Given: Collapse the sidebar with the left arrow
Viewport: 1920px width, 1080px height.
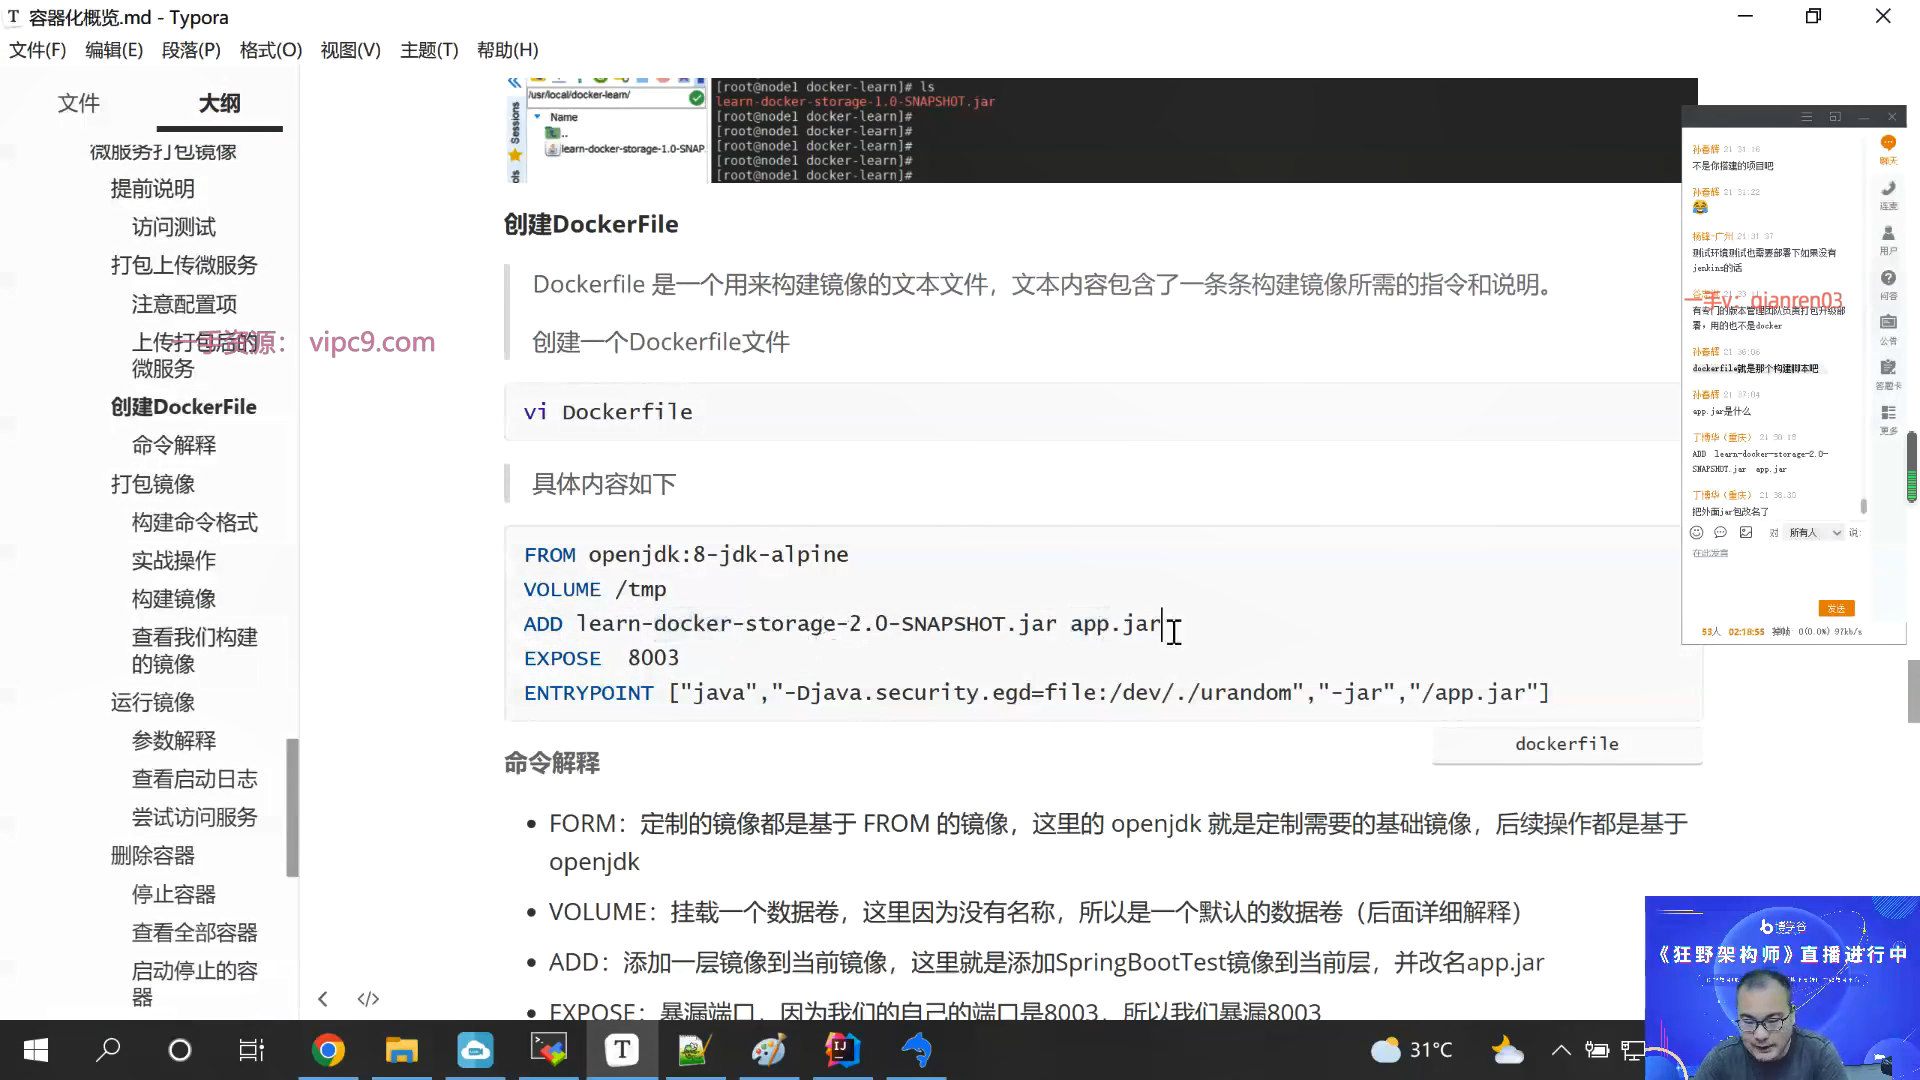Looking at the screenshot, I should pos(323,999).
